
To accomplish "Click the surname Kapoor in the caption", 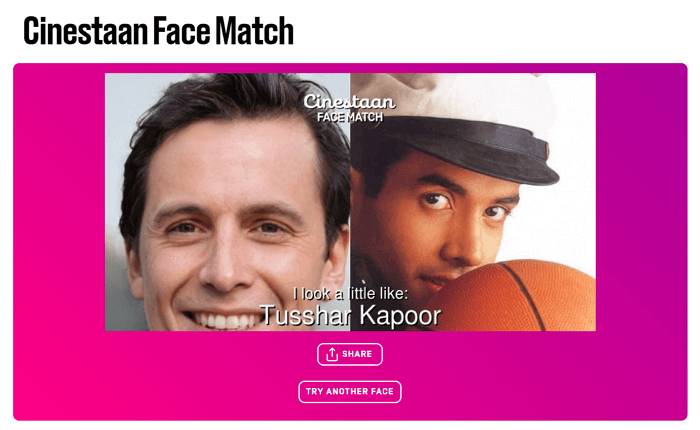I will coord(400,315).
